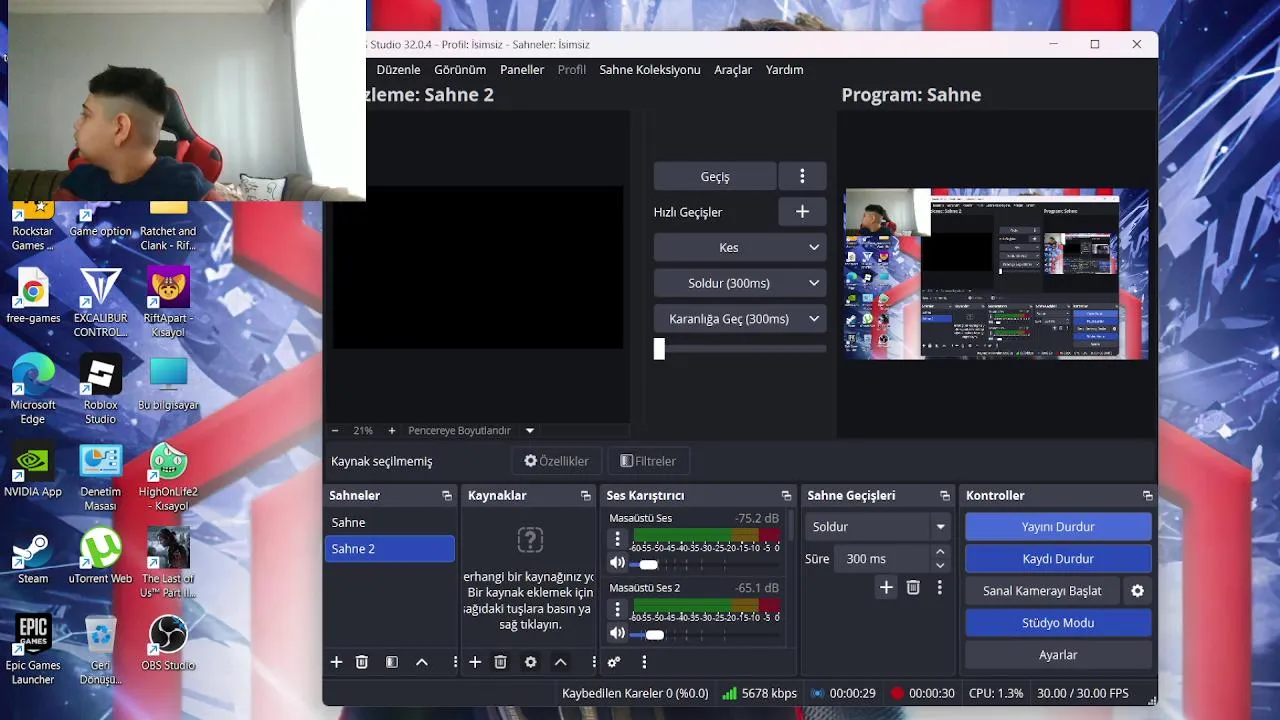This screenshot has height=720, width=1280.
Task: Open Sahne Geçişleri transition properties menu
Action: click(x=939, y=588)
